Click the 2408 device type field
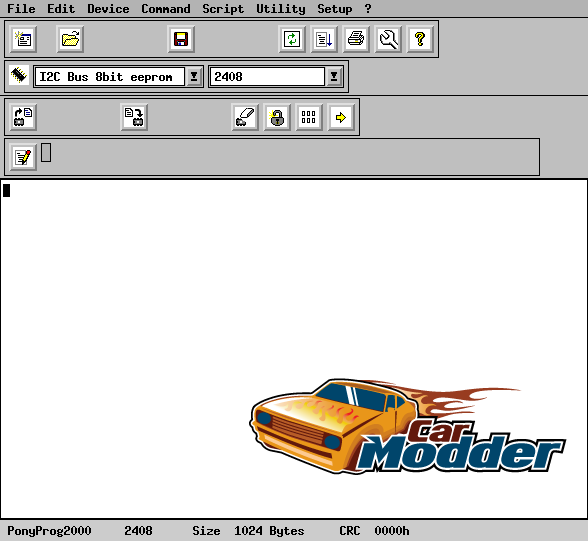 (267, 77)
